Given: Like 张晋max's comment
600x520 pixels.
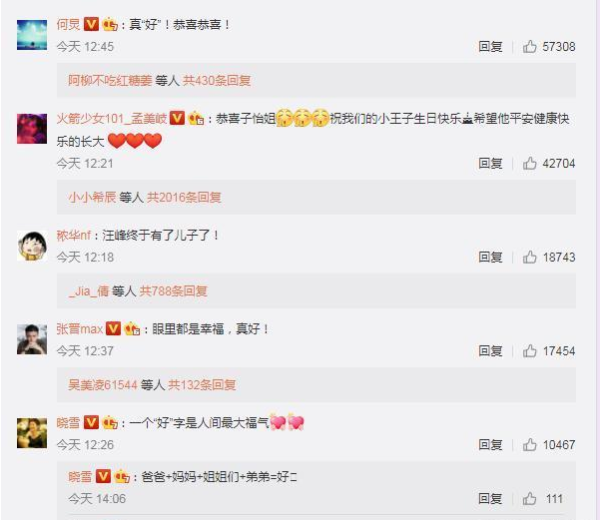Looking at the screenshot, I should (x=530, y=351).
